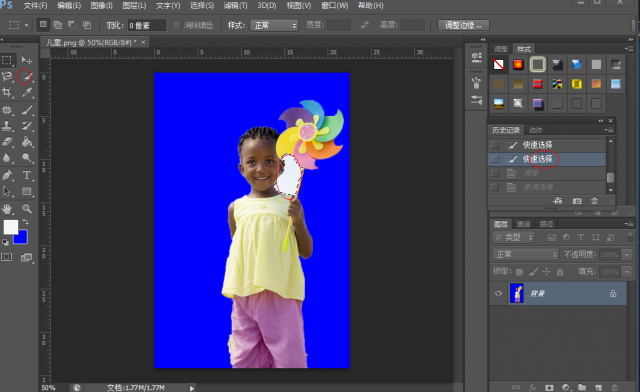
Task: Select the Spot Healing Brush tool
Action: pyautogui.click(x=7, y=110)
